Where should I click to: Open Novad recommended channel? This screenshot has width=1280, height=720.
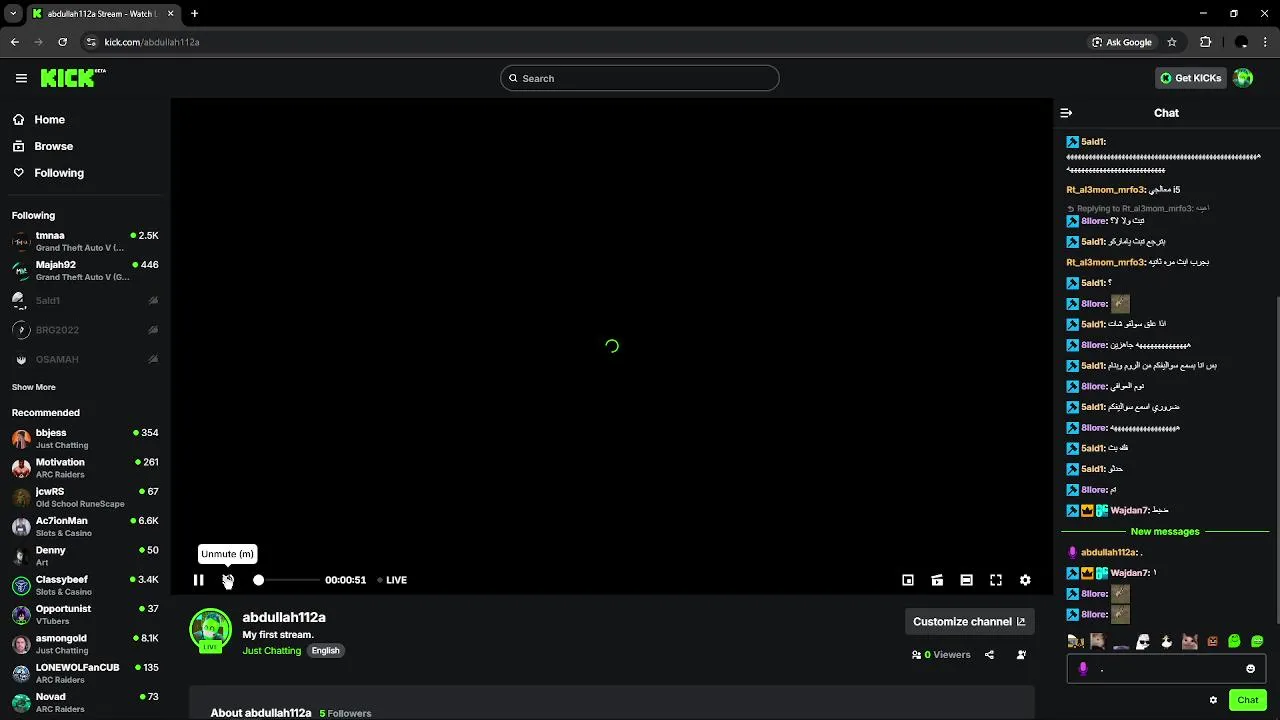(x=85, y=702)
